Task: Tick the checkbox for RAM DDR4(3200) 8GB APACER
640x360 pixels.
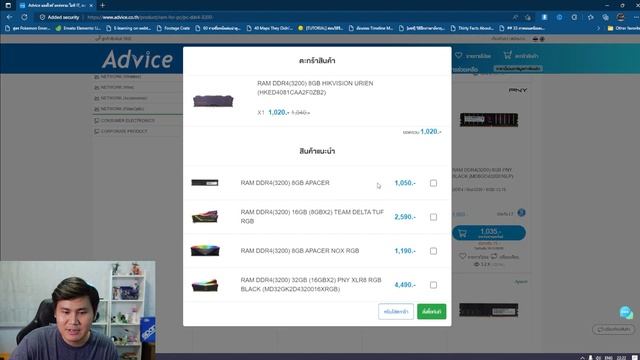Action: pos(433,183)
